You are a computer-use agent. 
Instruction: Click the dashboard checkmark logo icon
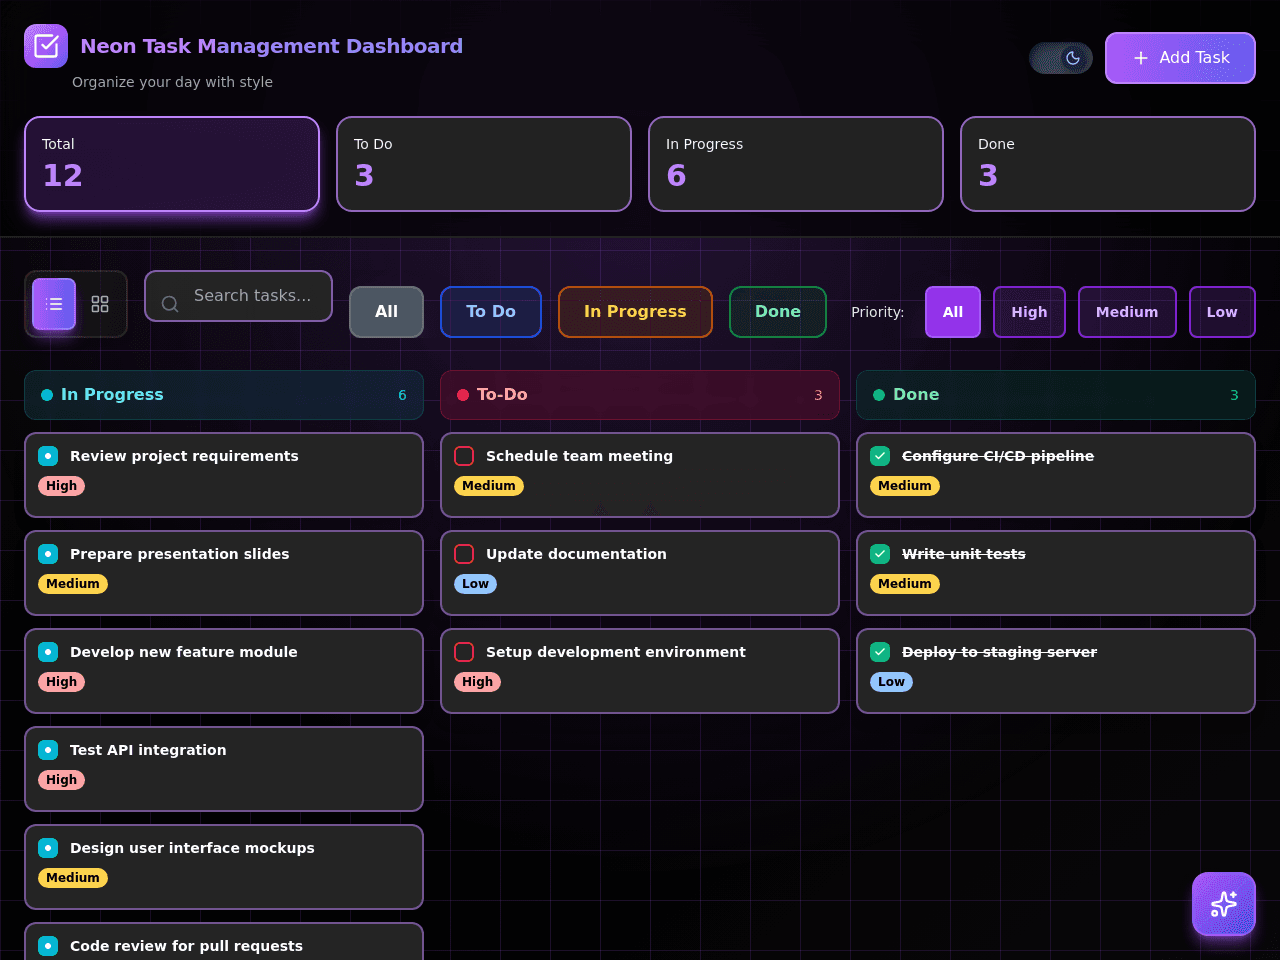(46, 46)
